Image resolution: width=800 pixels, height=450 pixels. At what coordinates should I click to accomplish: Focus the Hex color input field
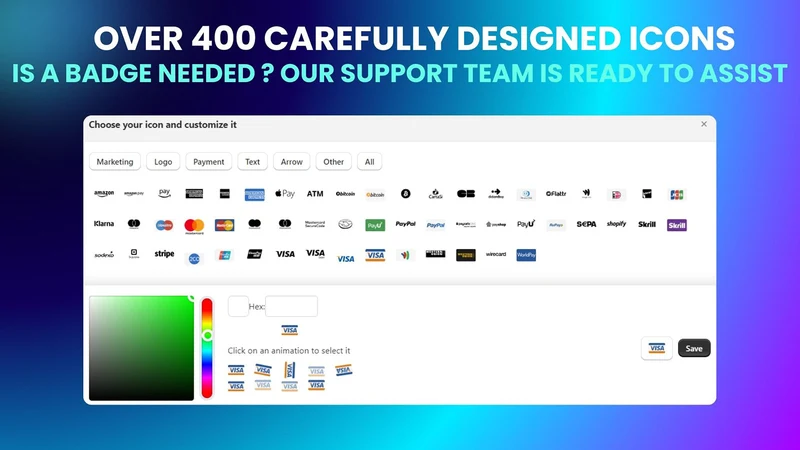pos(291,306)
